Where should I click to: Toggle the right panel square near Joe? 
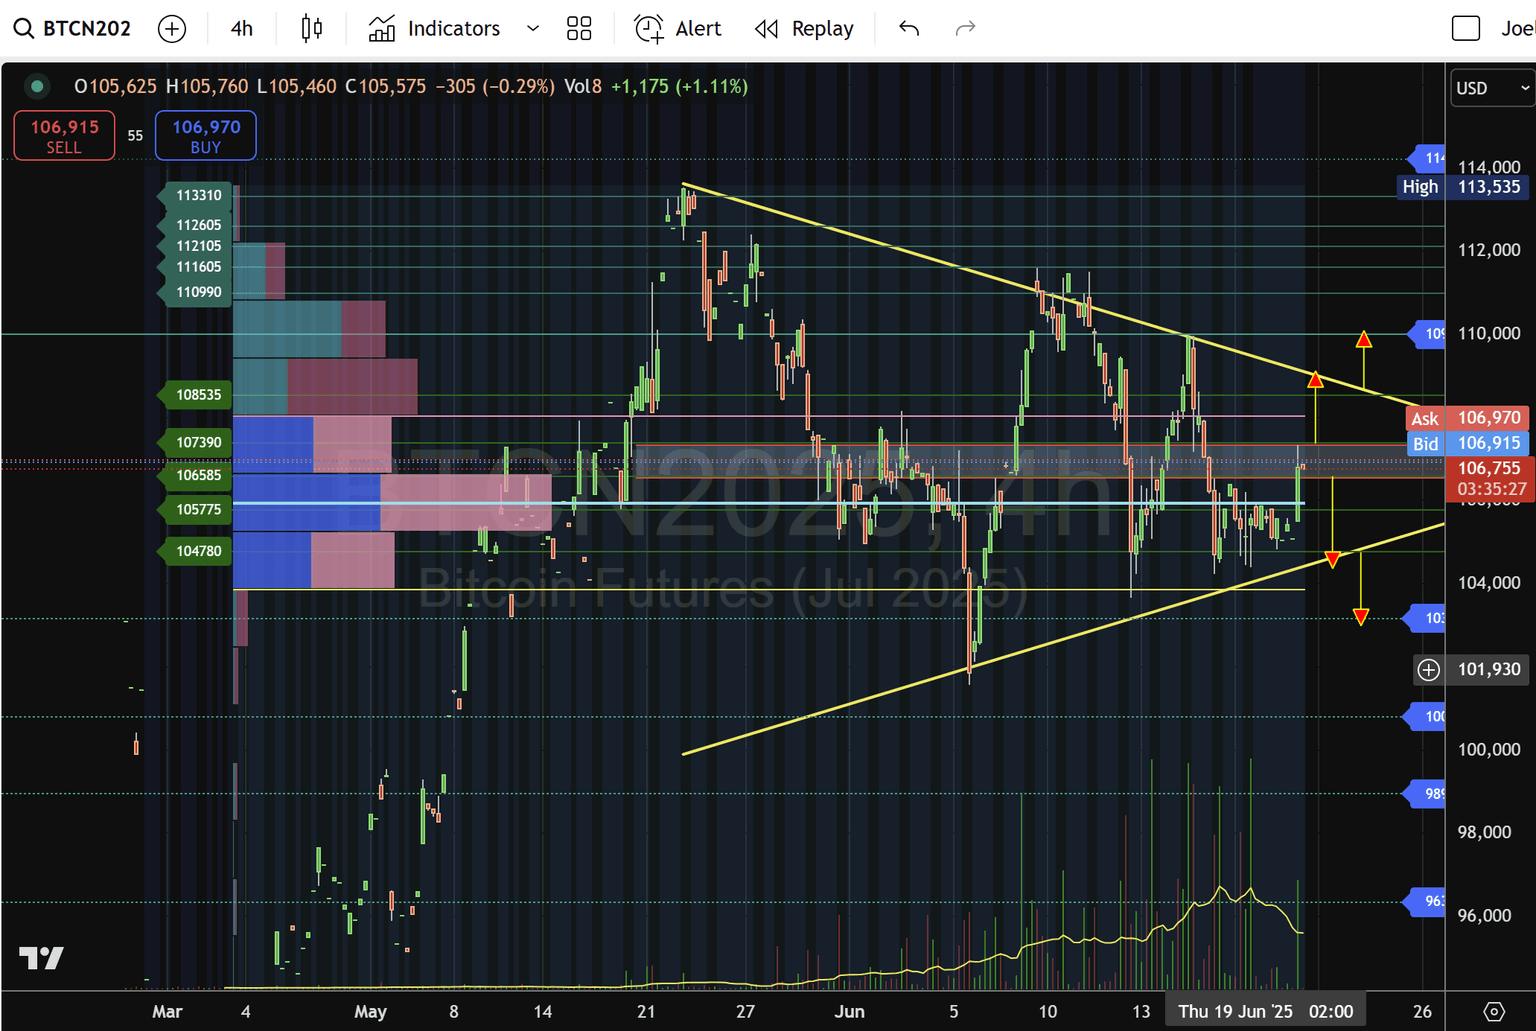click(1466, 28)
